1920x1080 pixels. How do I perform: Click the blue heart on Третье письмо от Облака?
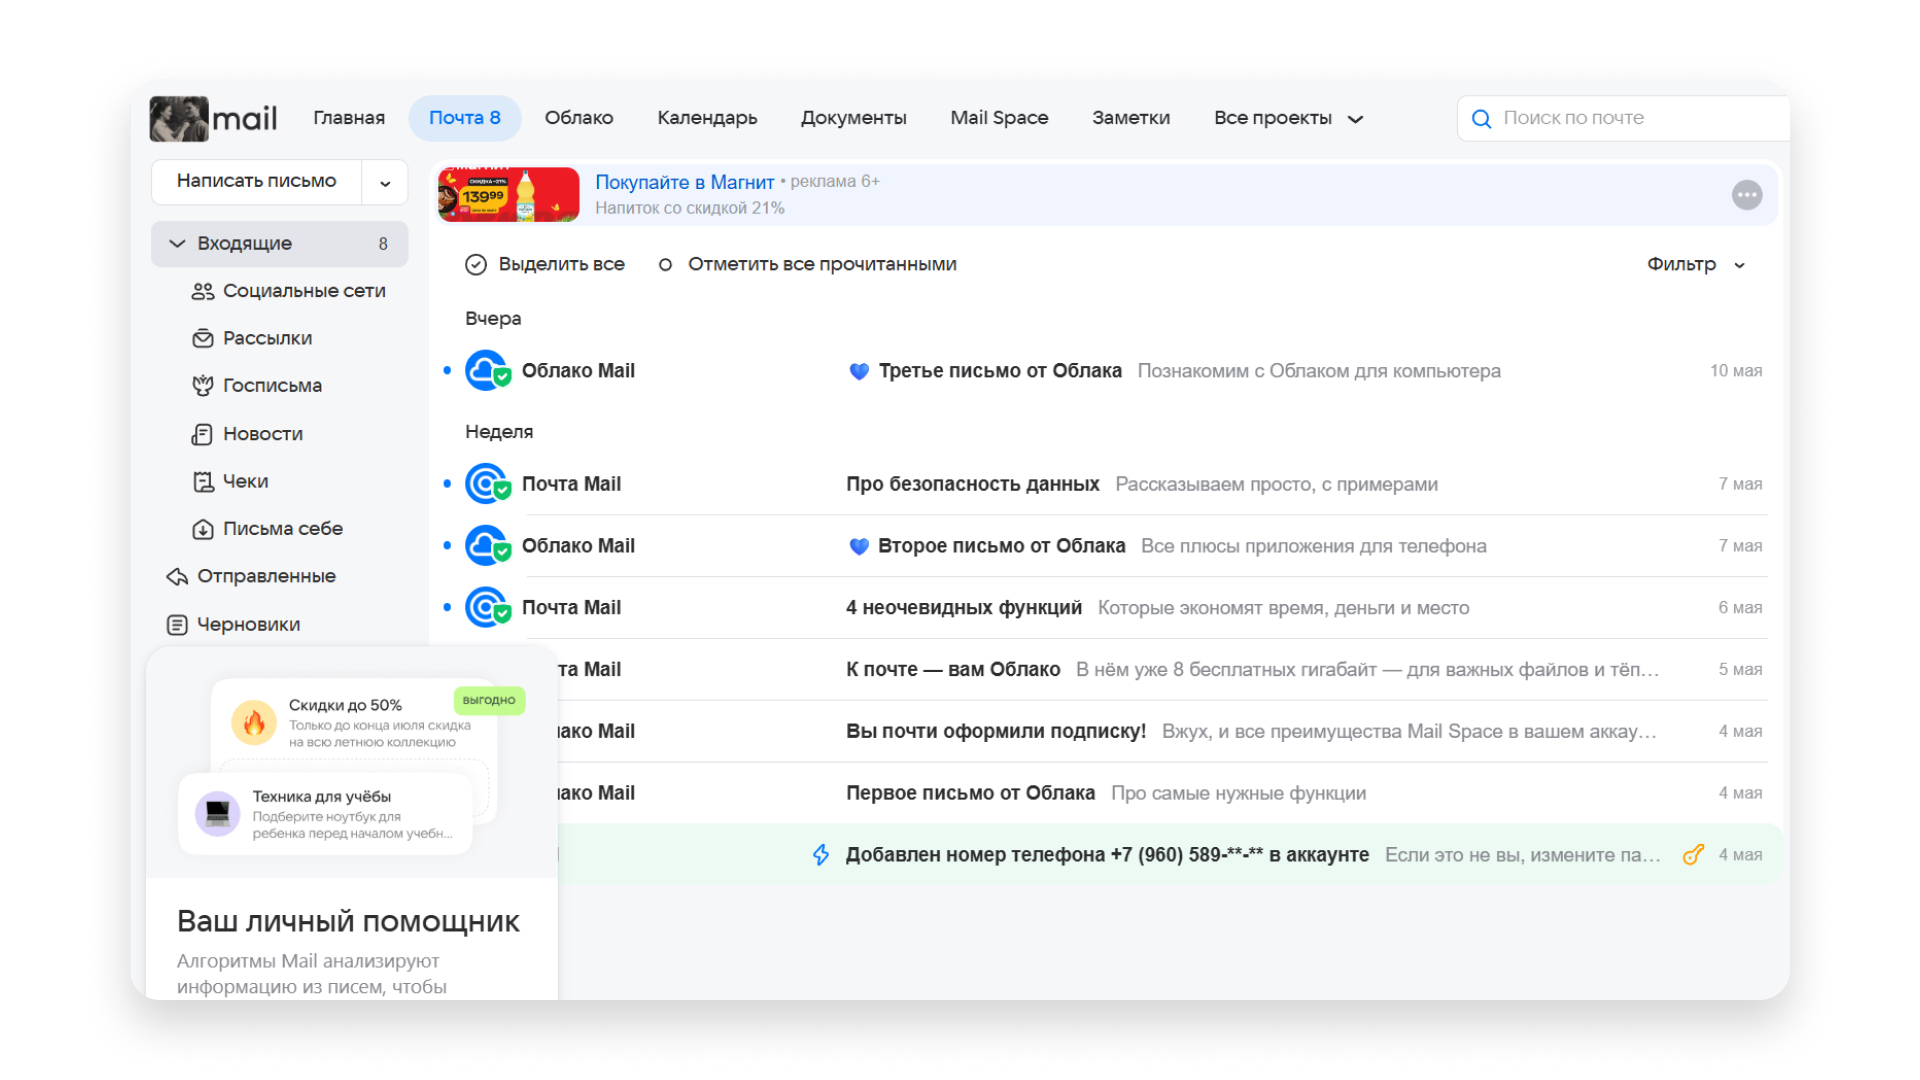858,371
